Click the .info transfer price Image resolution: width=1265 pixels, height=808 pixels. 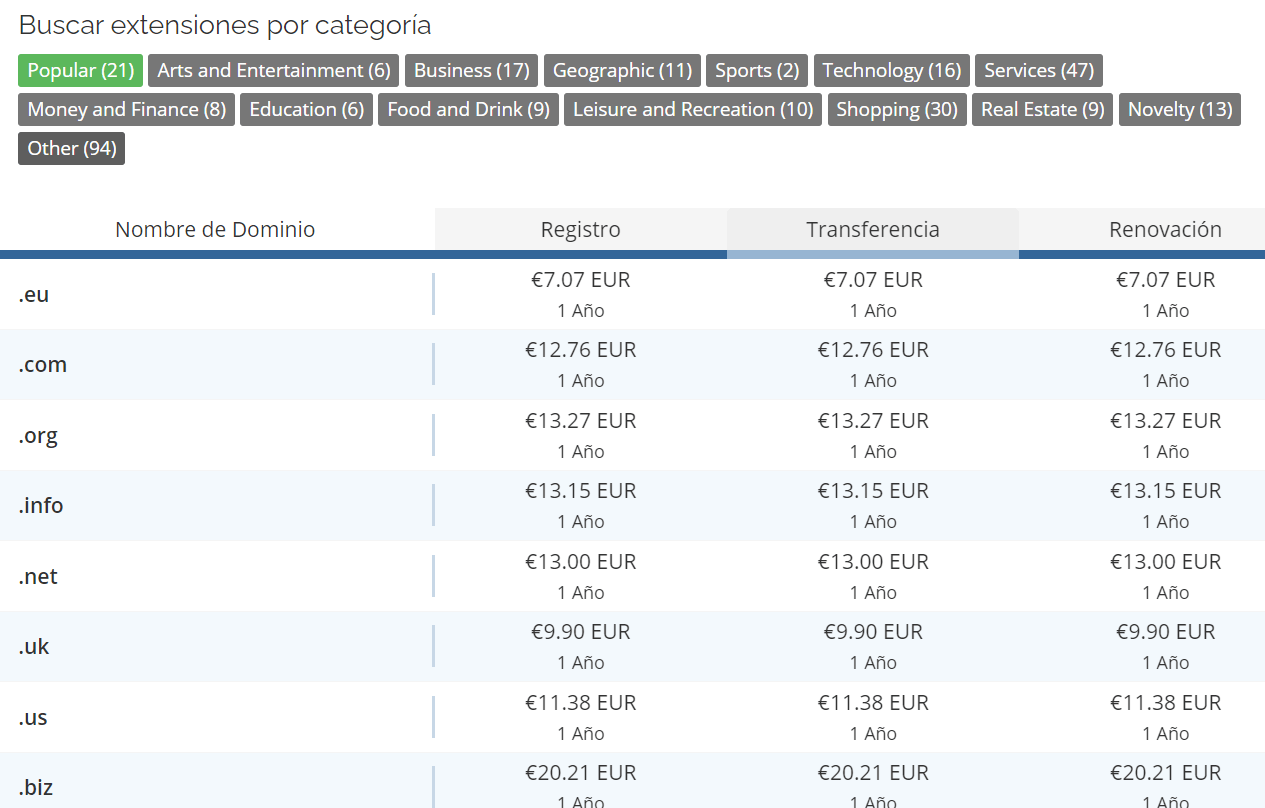(x=873, y=491)
